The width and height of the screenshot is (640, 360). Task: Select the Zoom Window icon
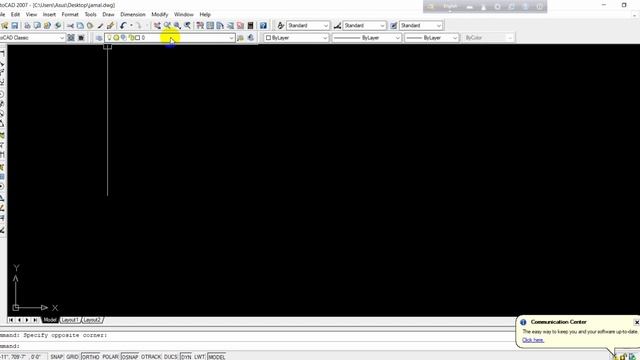tap(177, 25)
